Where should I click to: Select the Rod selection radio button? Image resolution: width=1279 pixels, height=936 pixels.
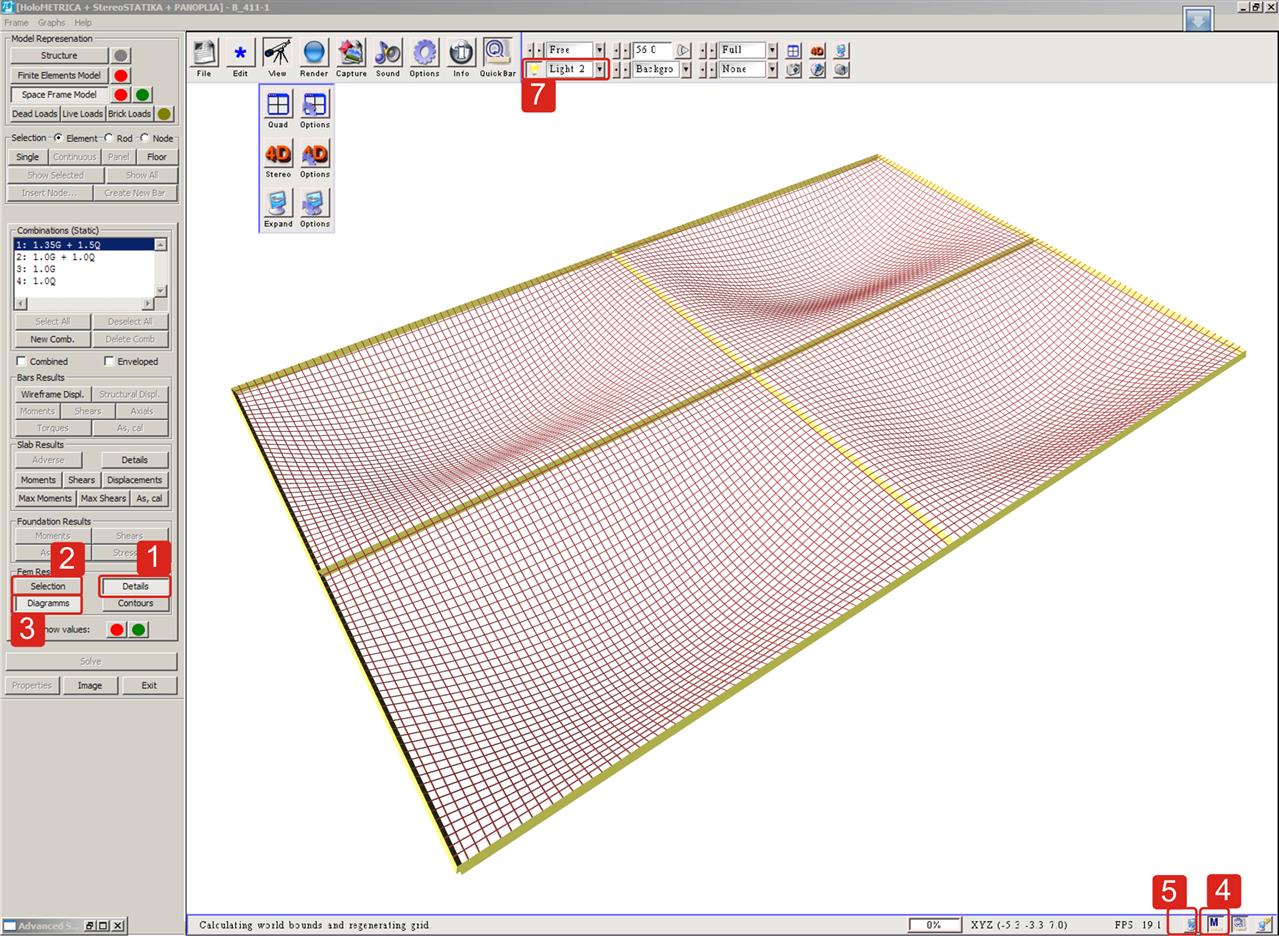tap(109, 139)
